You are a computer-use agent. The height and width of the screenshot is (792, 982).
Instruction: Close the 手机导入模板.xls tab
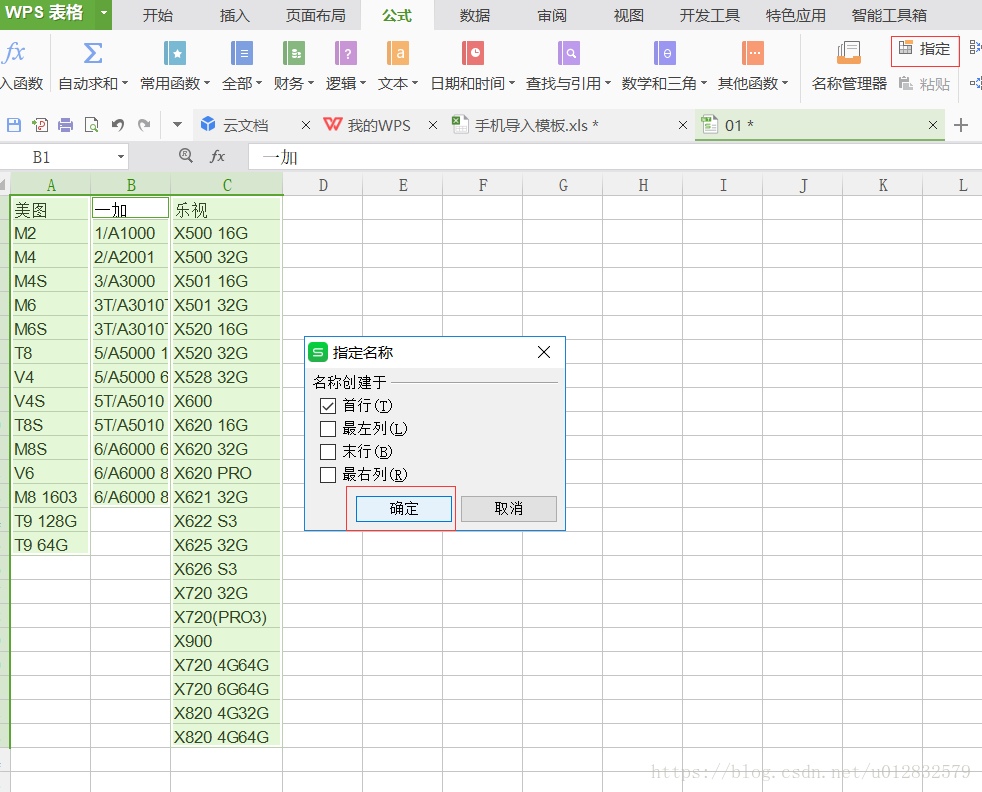click(683, 125)
